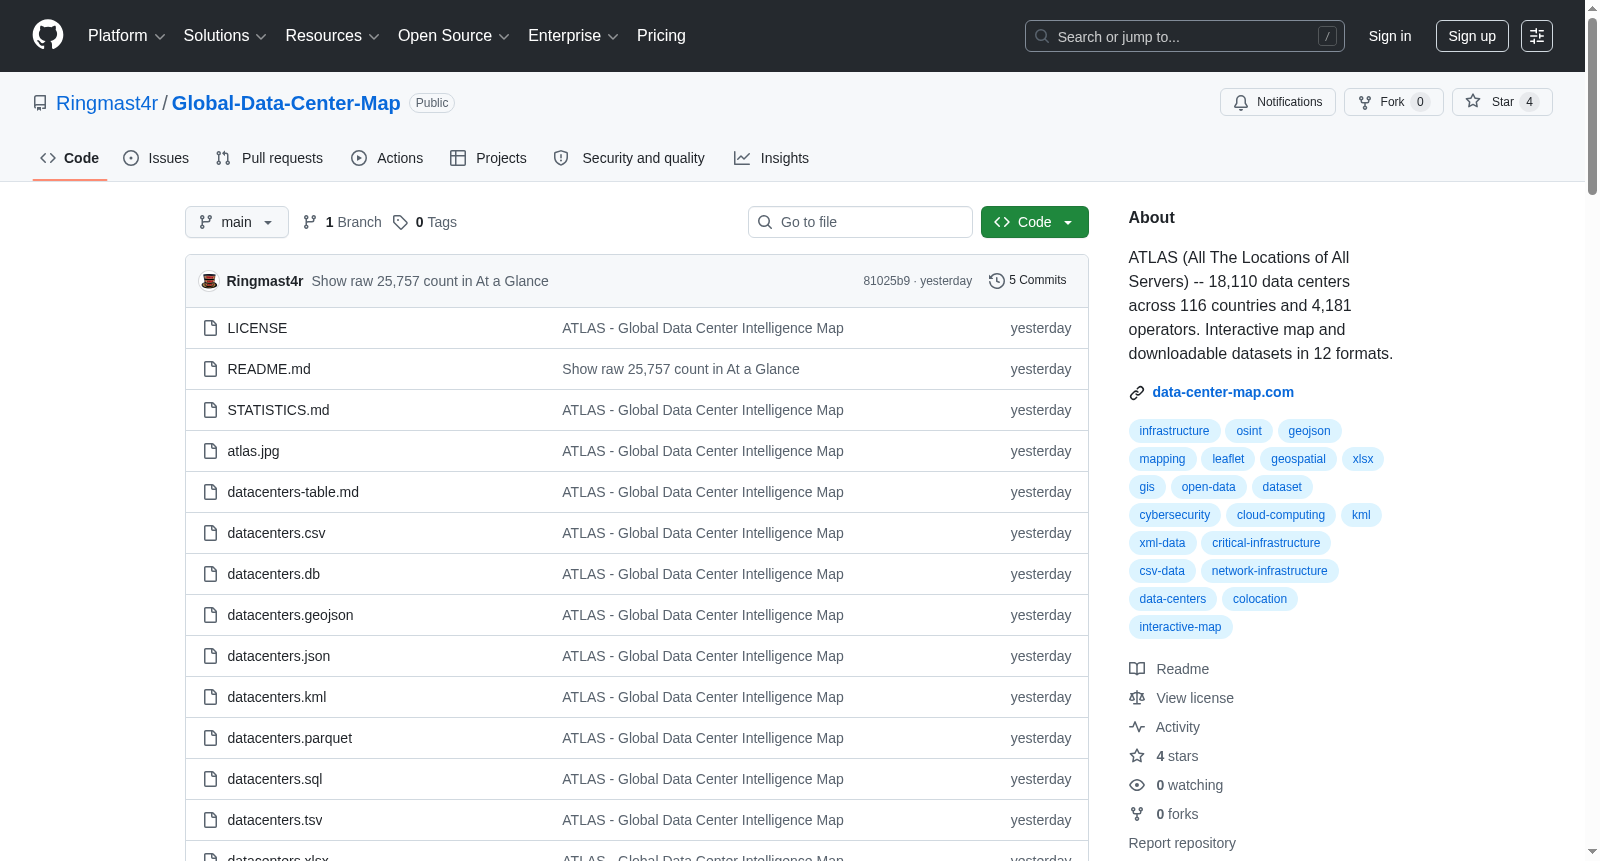Open the main branch selector dropdown
1600x861 pixels.
point(237,222)
